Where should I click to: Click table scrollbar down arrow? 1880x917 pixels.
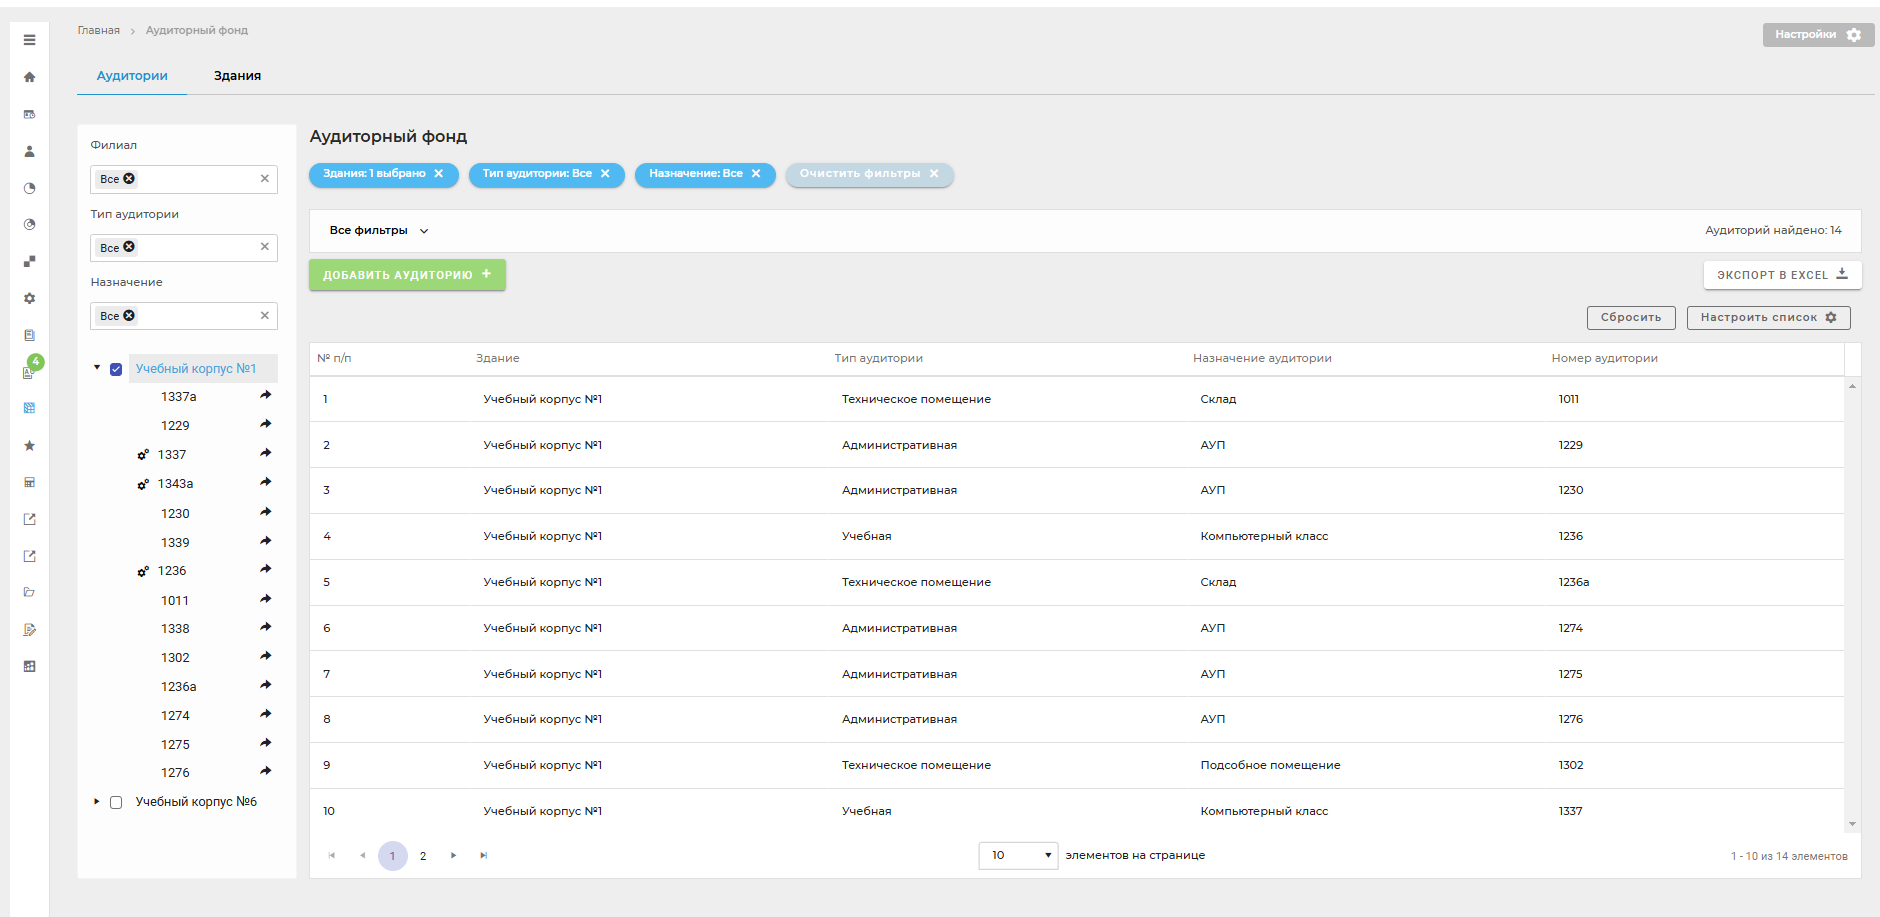(1853, 824)
